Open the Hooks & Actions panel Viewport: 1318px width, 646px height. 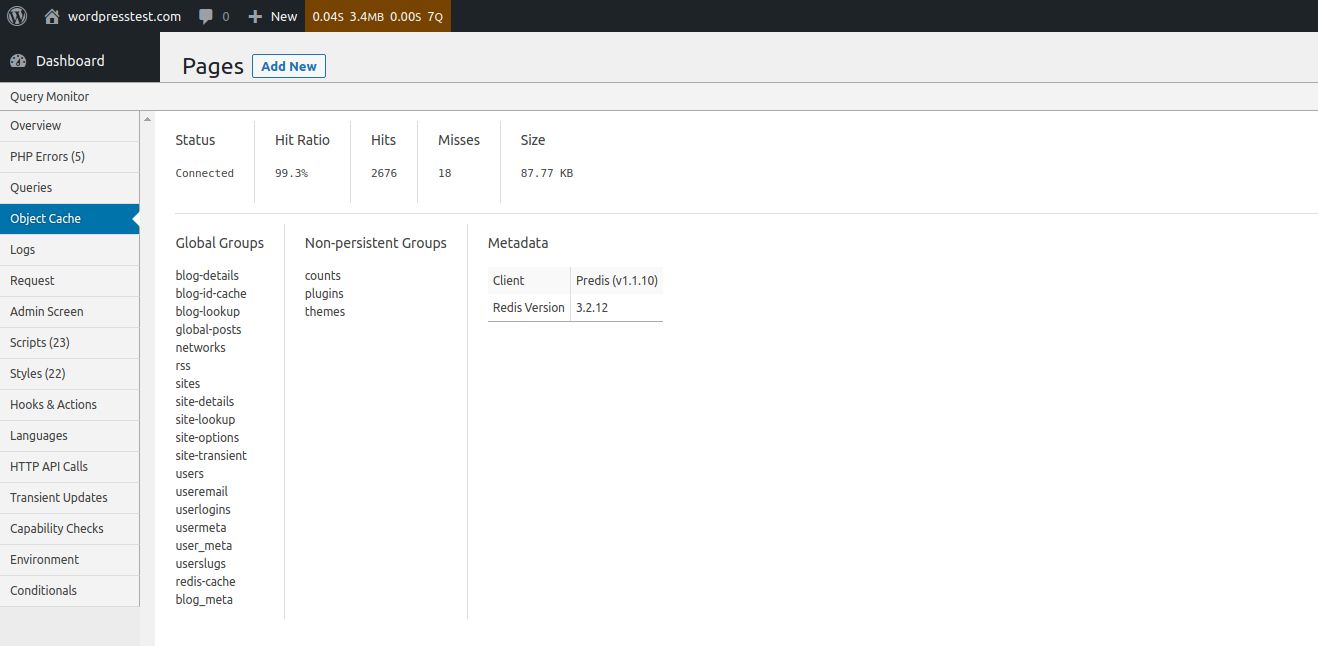pos(53,404)
